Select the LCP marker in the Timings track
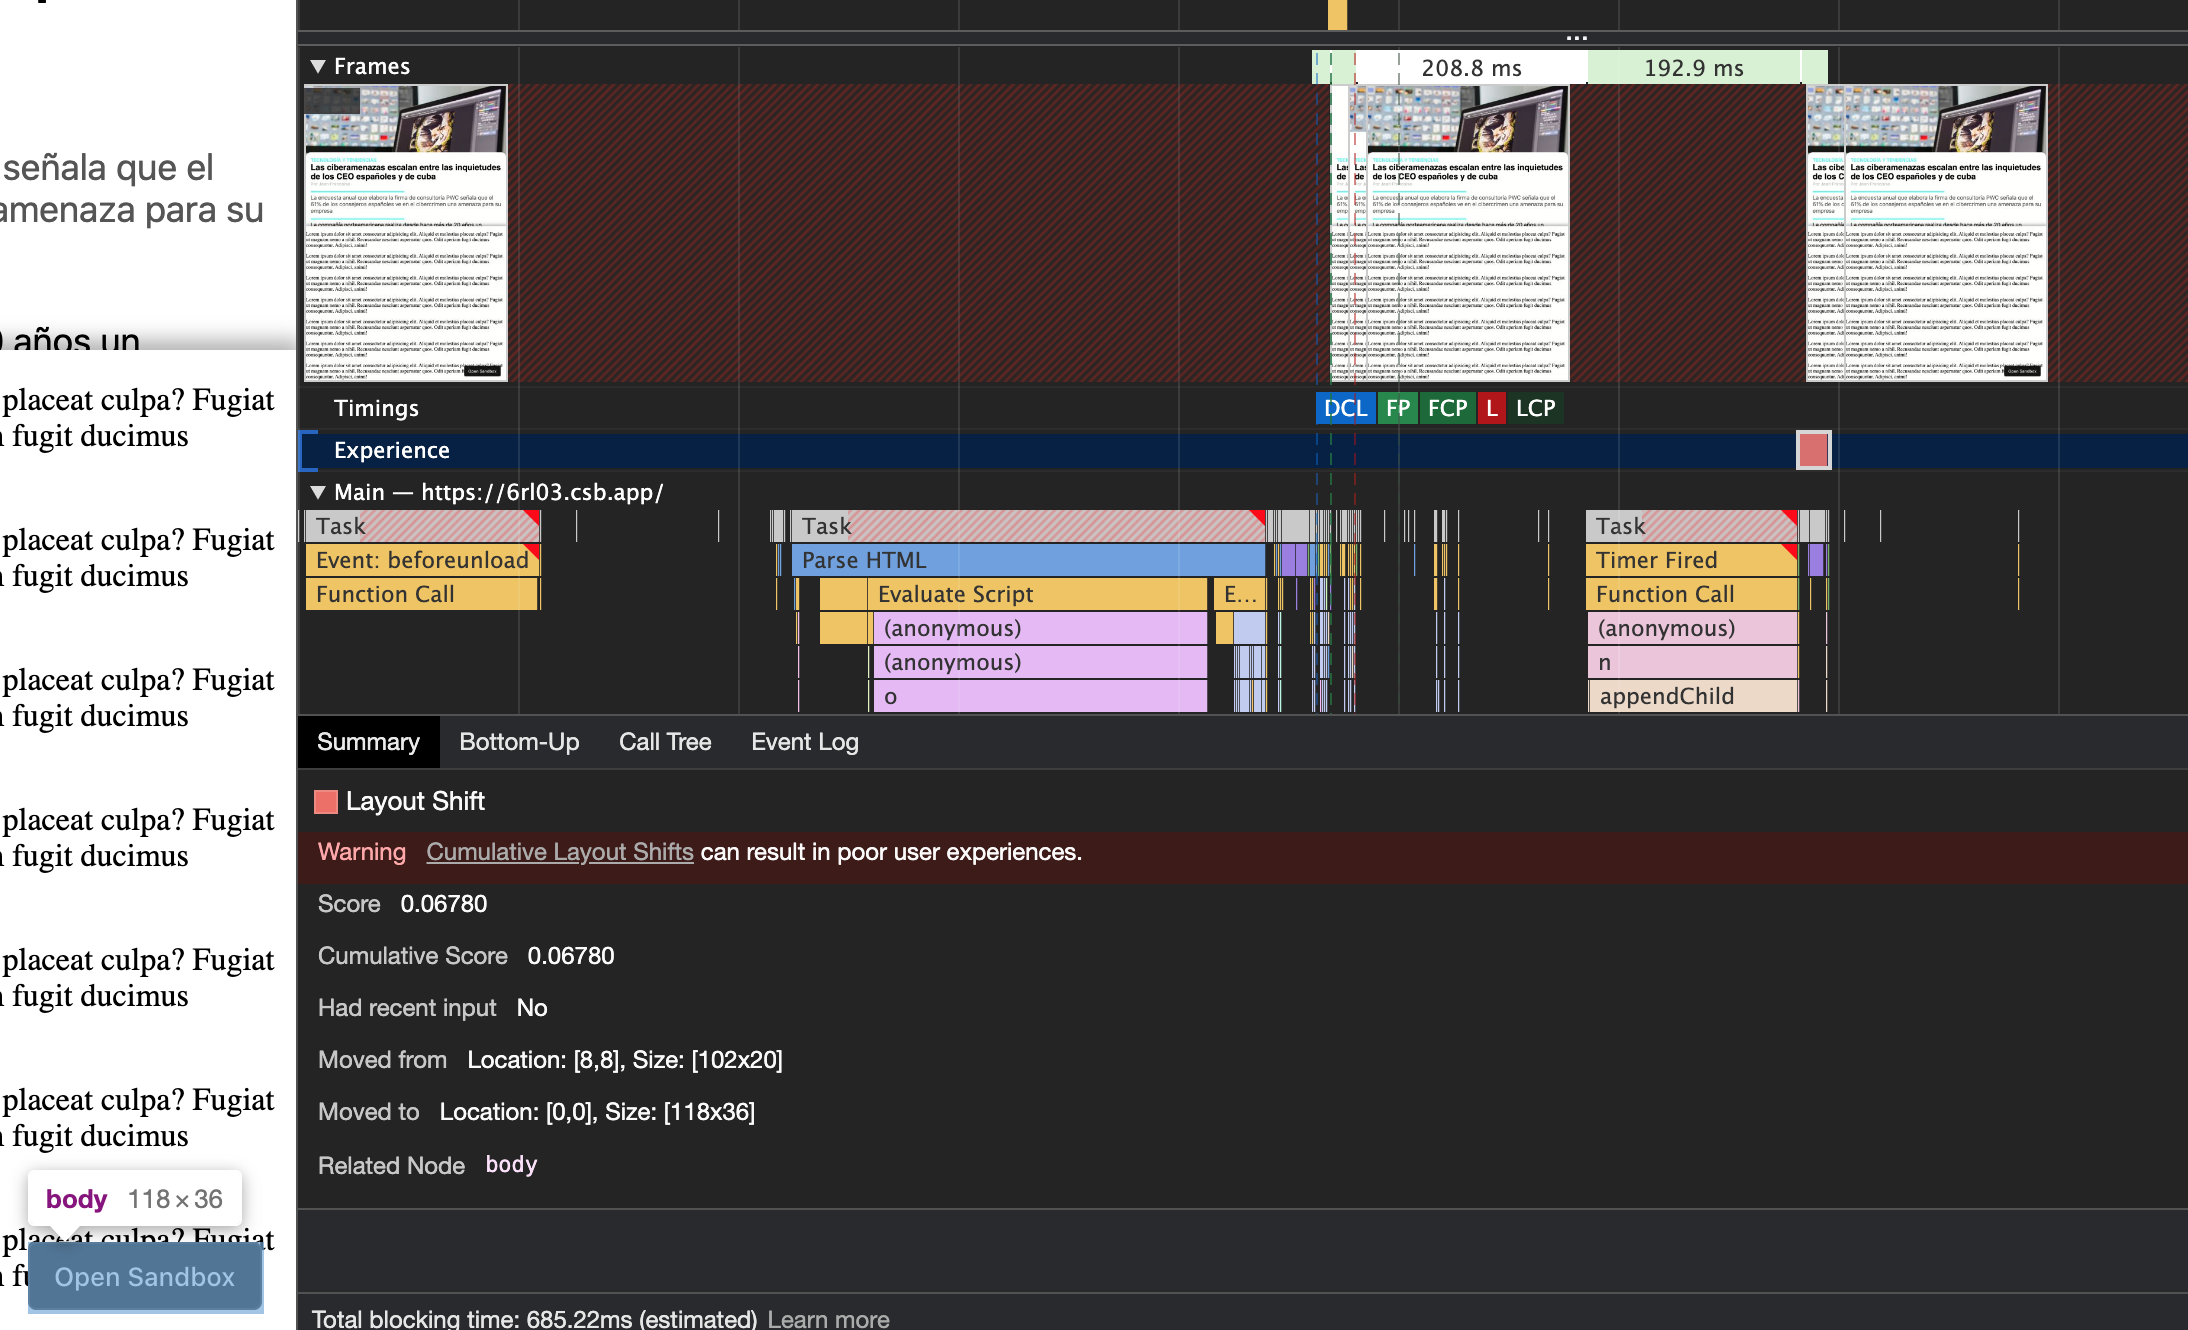 [x=1536, y=408]
